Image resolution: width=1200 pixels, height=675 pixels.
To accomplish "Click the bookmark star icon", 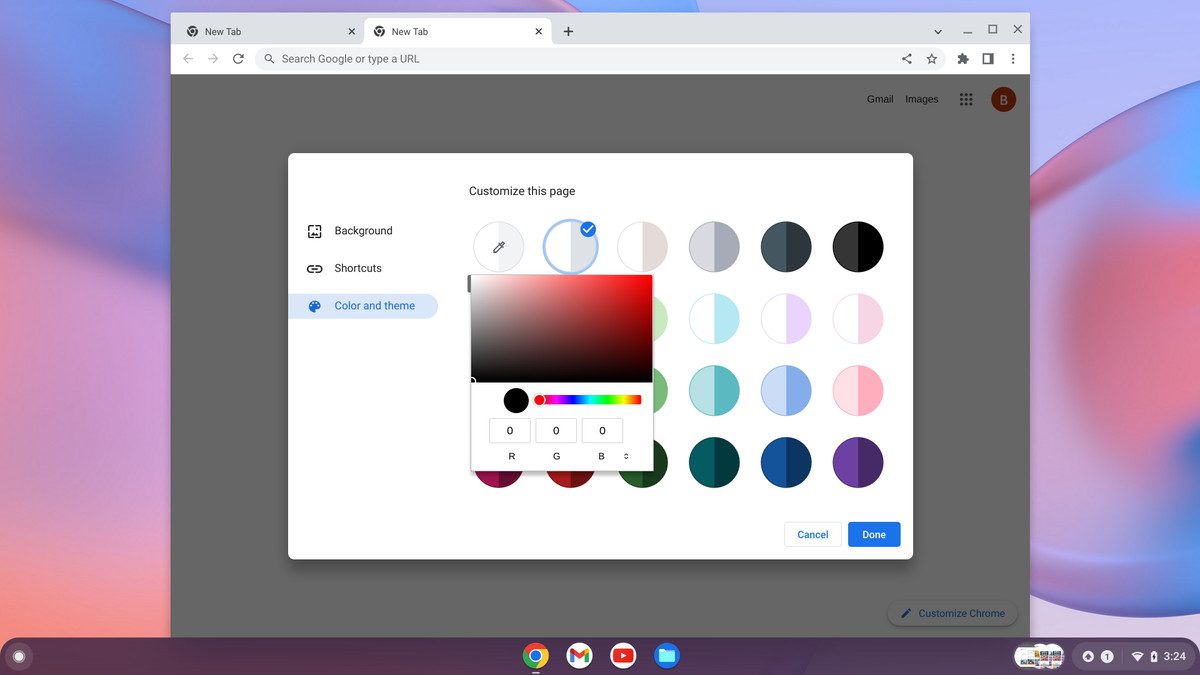I will (932, 59).
